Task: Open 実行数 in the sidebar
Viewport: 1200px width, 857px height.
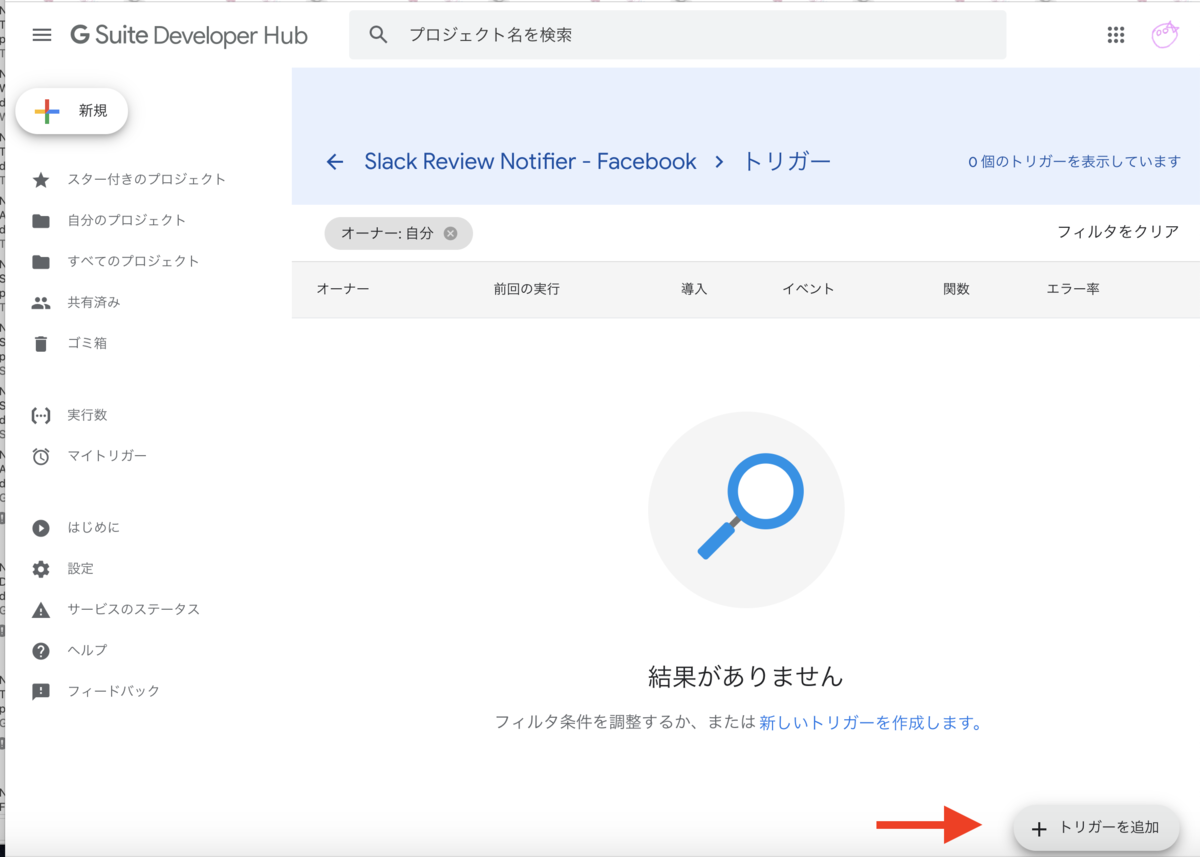Action: (87, 415)
